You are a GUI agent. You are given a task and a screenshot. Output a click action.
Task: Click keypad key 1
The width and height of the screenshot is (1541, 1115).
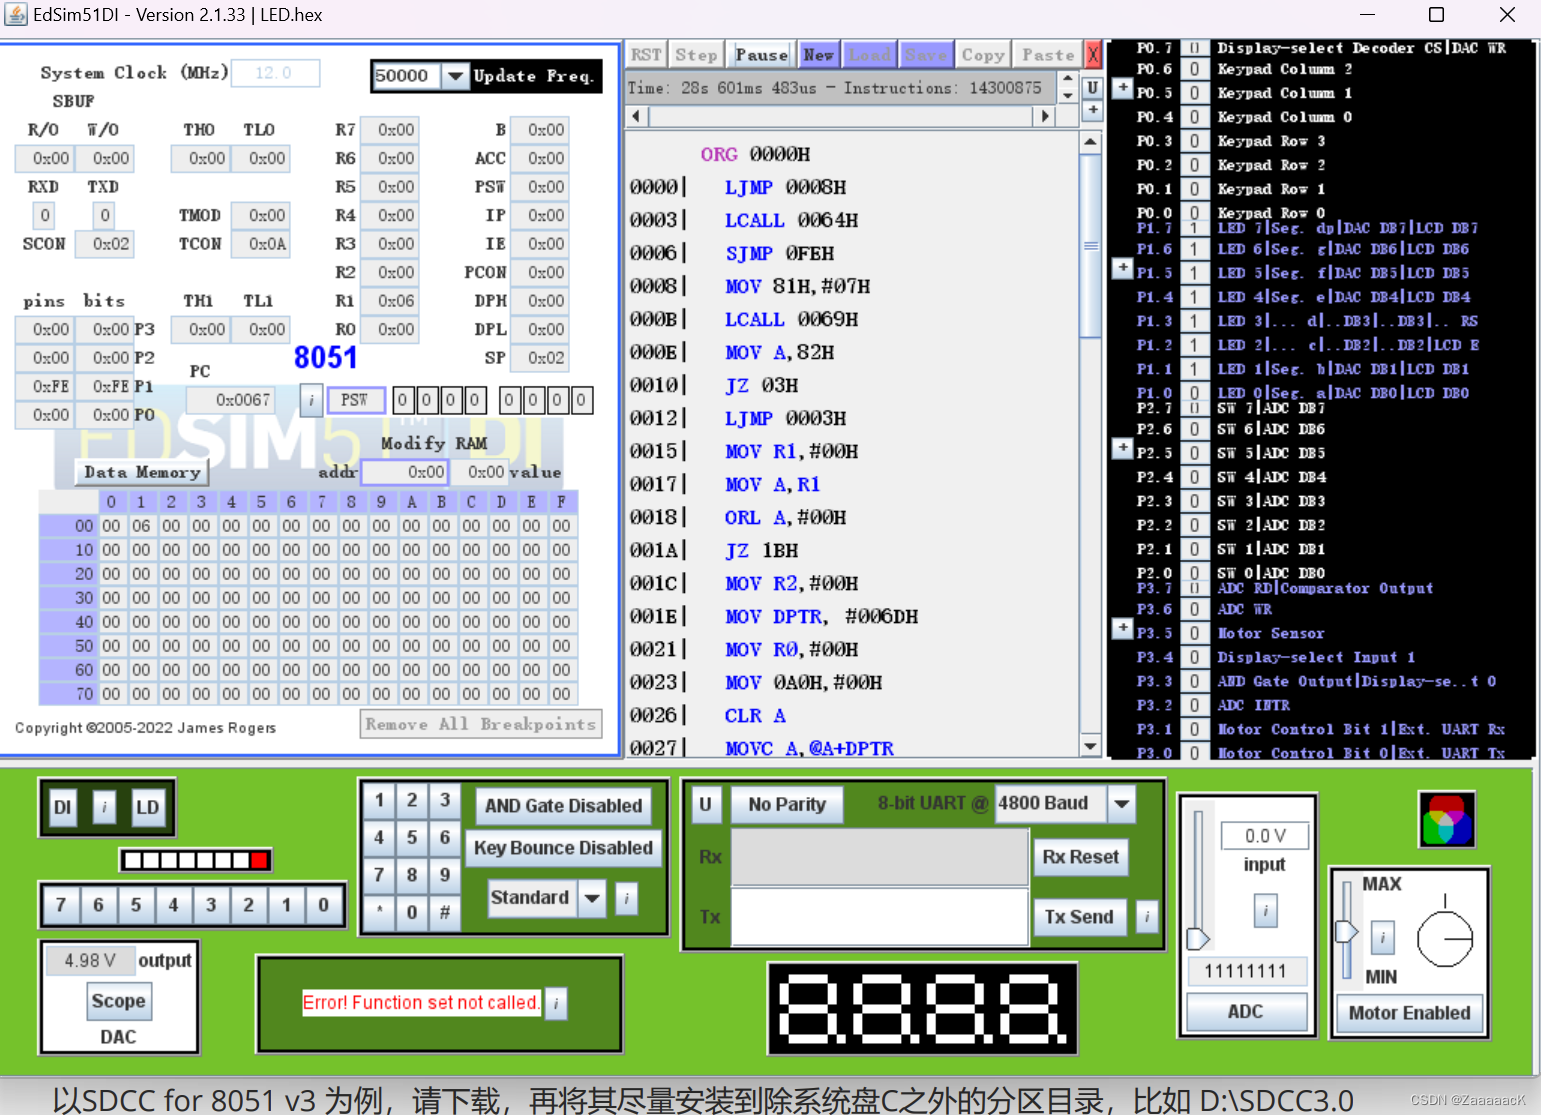pyautogui.click(x=379, y=800)
